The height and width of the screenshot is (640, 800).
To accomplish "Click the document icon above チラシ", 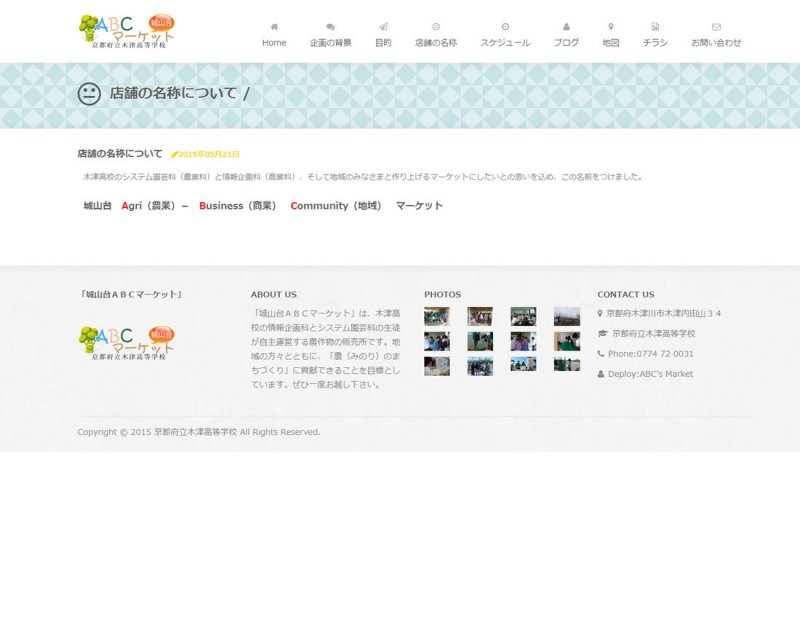I will point(655,27).
